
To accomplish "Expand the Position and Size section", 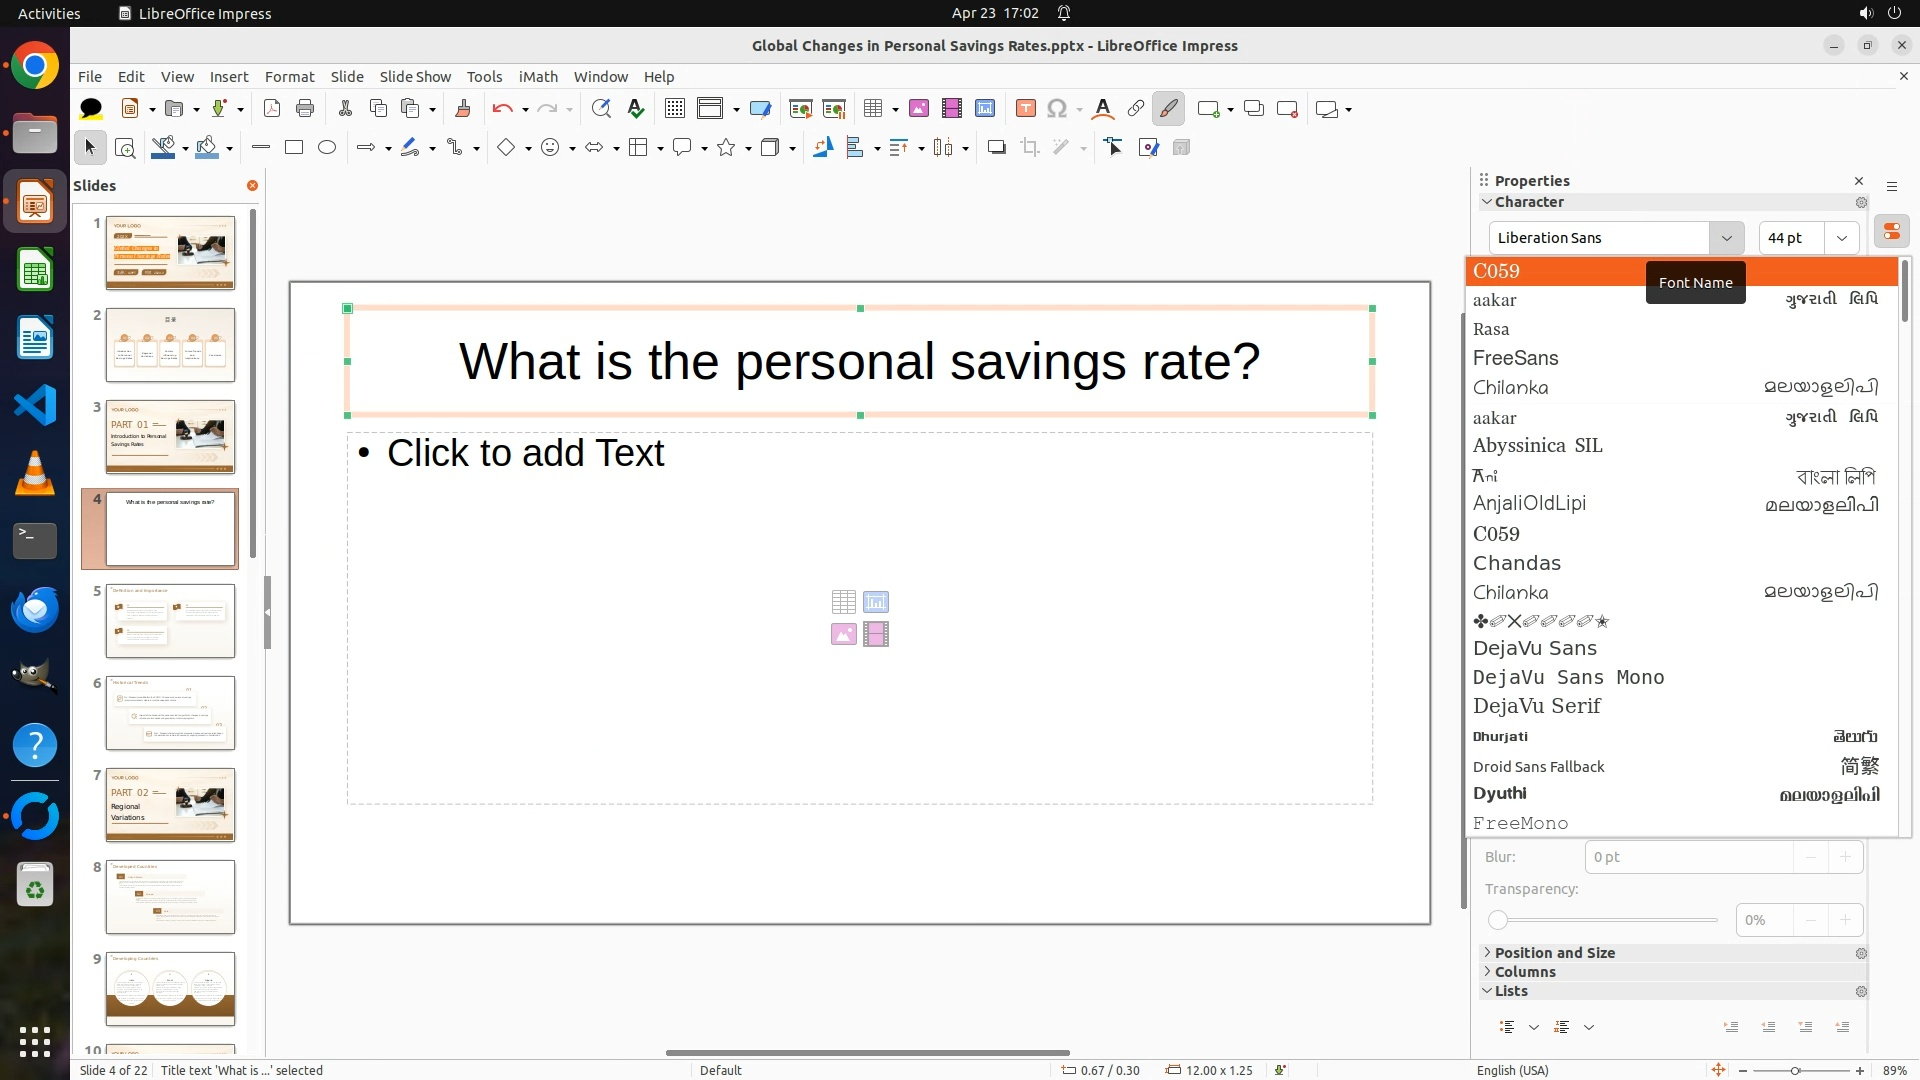I will (1554, 953).
